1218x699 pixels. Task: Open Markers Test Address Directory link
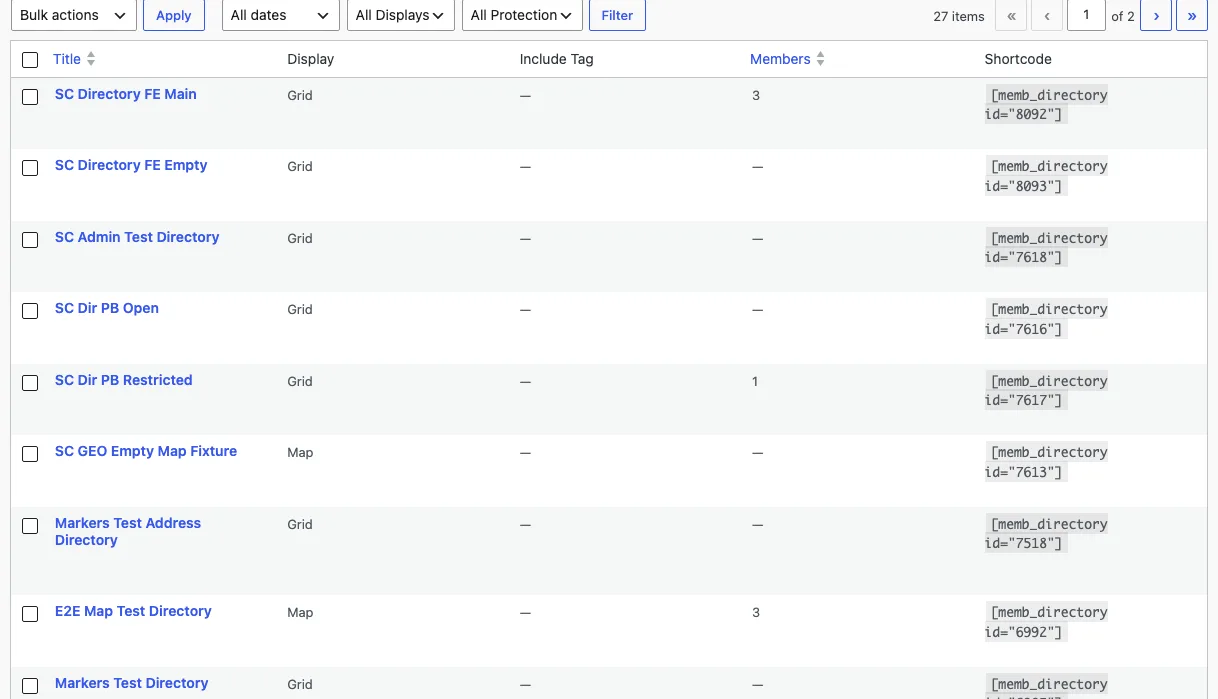click(x=128, y=531)
